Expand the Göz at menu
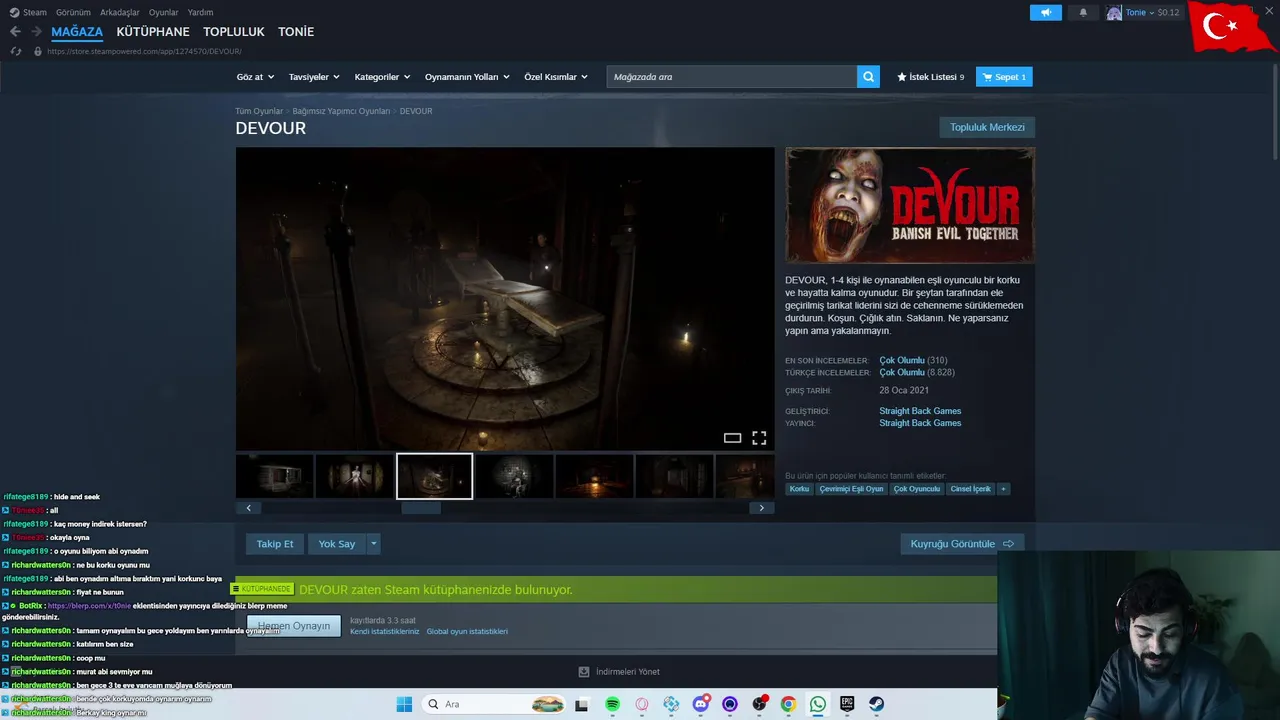The height and width of the screenshot is (720, 1280). (254, 77)
